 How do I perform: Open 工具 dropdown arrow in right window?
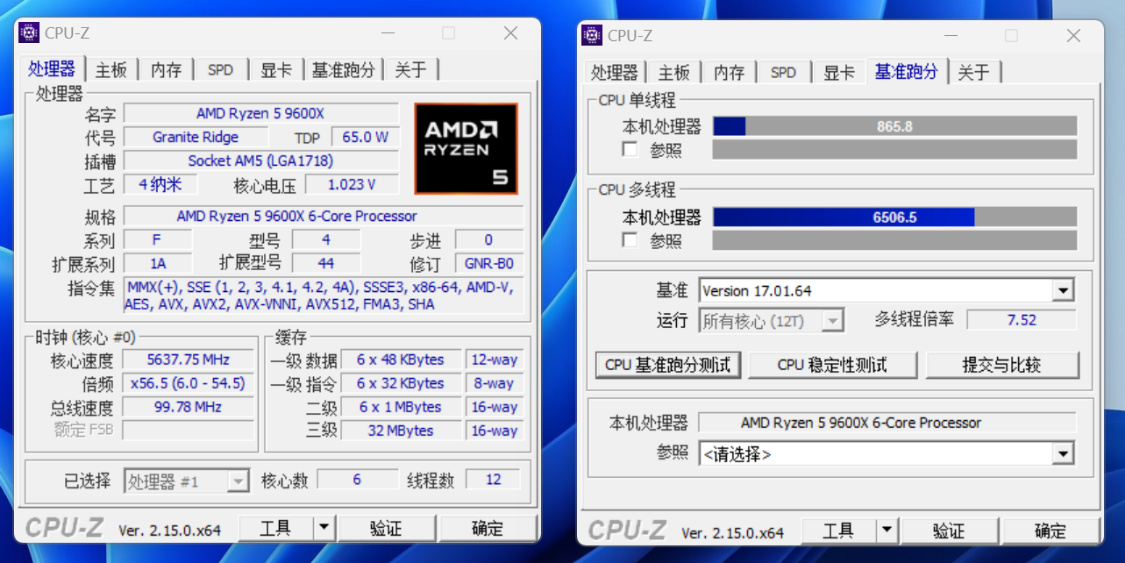click(x=887, y=531)
